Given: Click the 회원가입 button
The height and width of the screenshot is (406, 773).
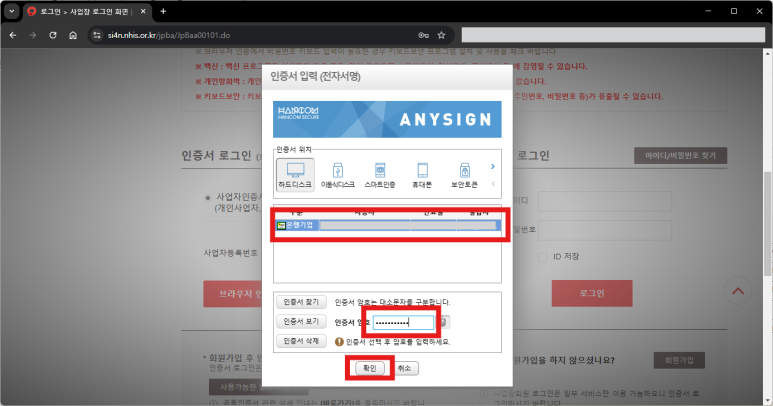Looking at the screenshot, I should (x=679, y=360).
